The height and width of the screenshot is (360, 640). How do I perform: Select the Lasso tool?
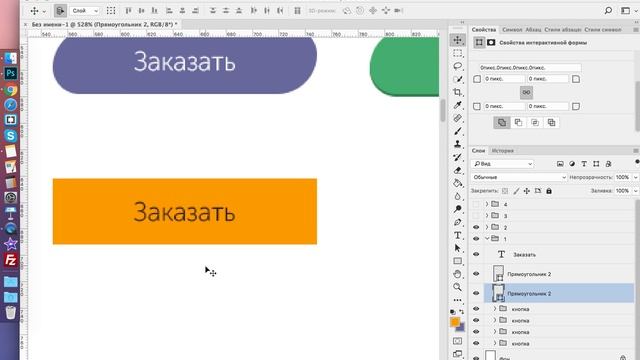click(457, 66)
